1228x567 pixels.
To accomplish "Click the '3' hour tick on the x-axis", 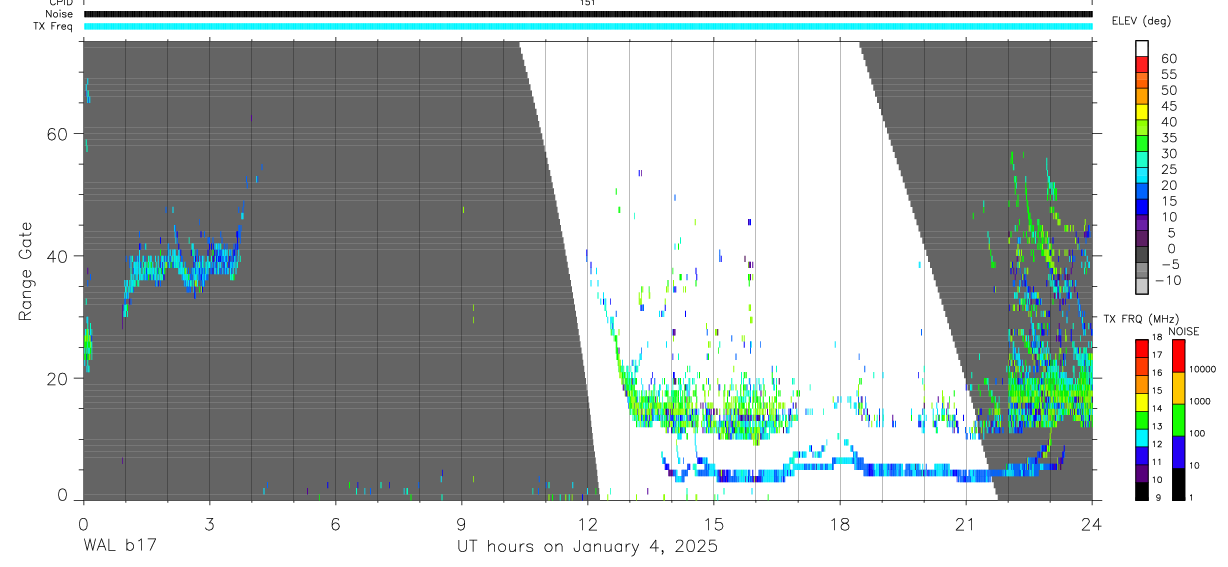I will coord(209,524).
